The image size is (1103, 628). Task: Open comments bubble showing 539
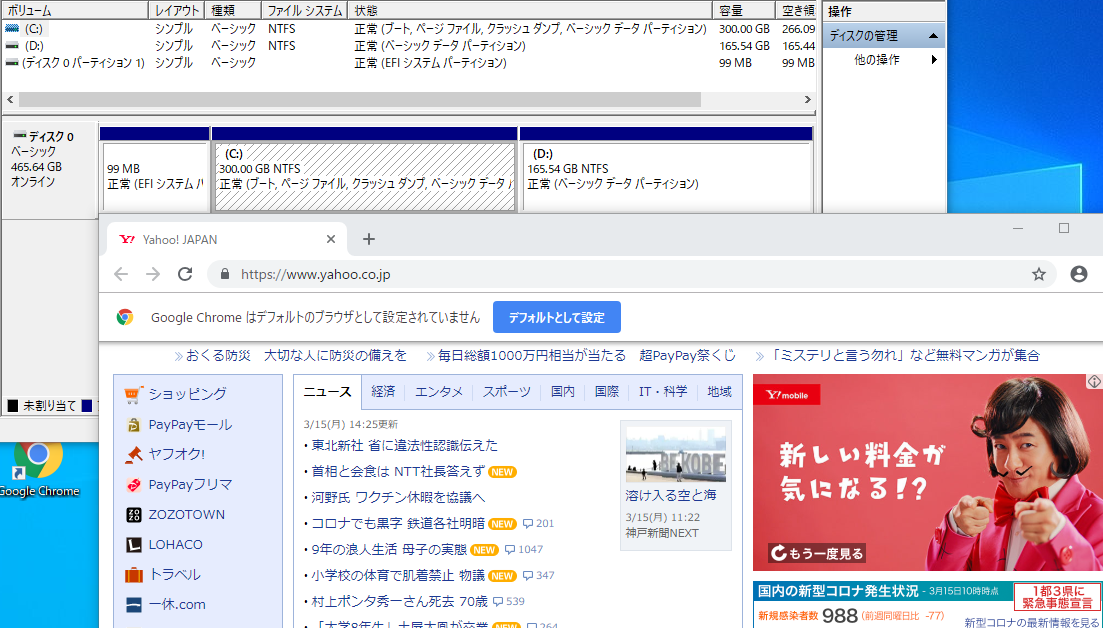coord(509,601)
